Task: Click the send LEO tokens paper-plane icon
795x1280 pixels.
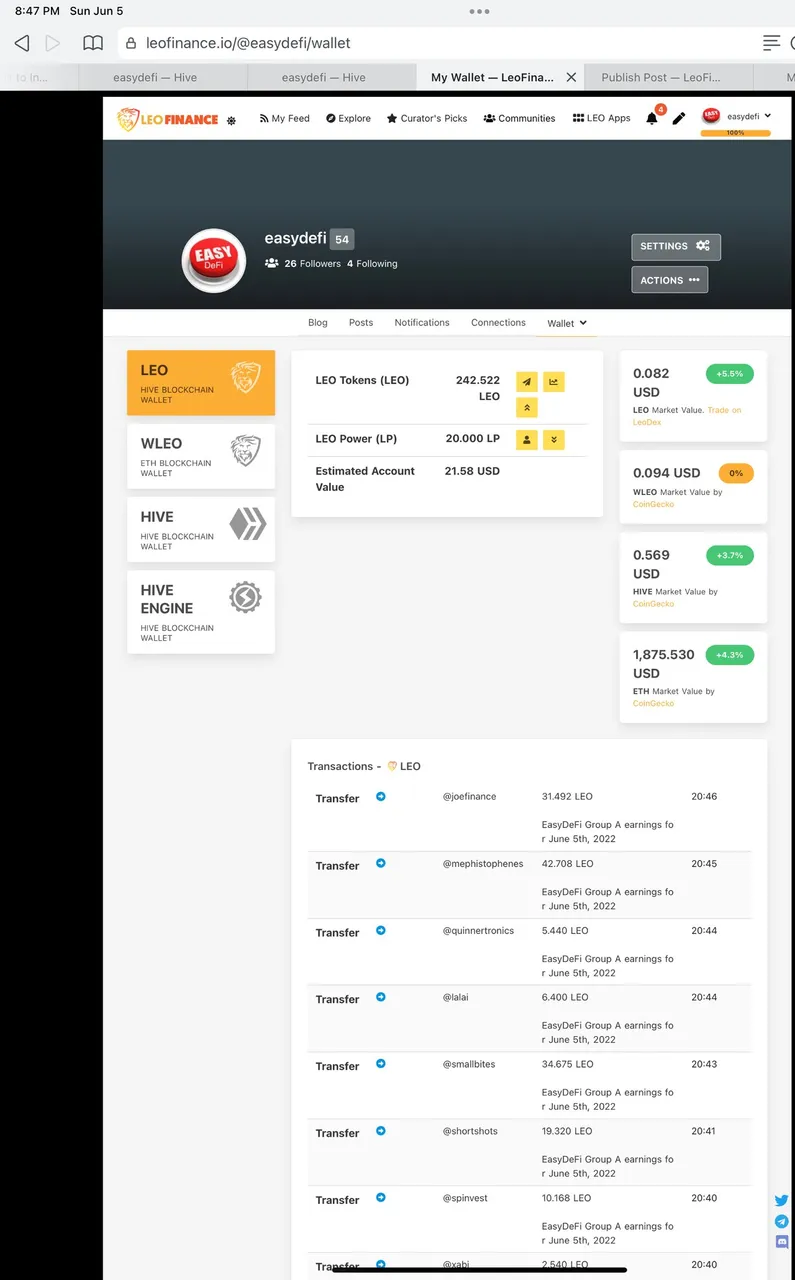Action: coord(527,382)
